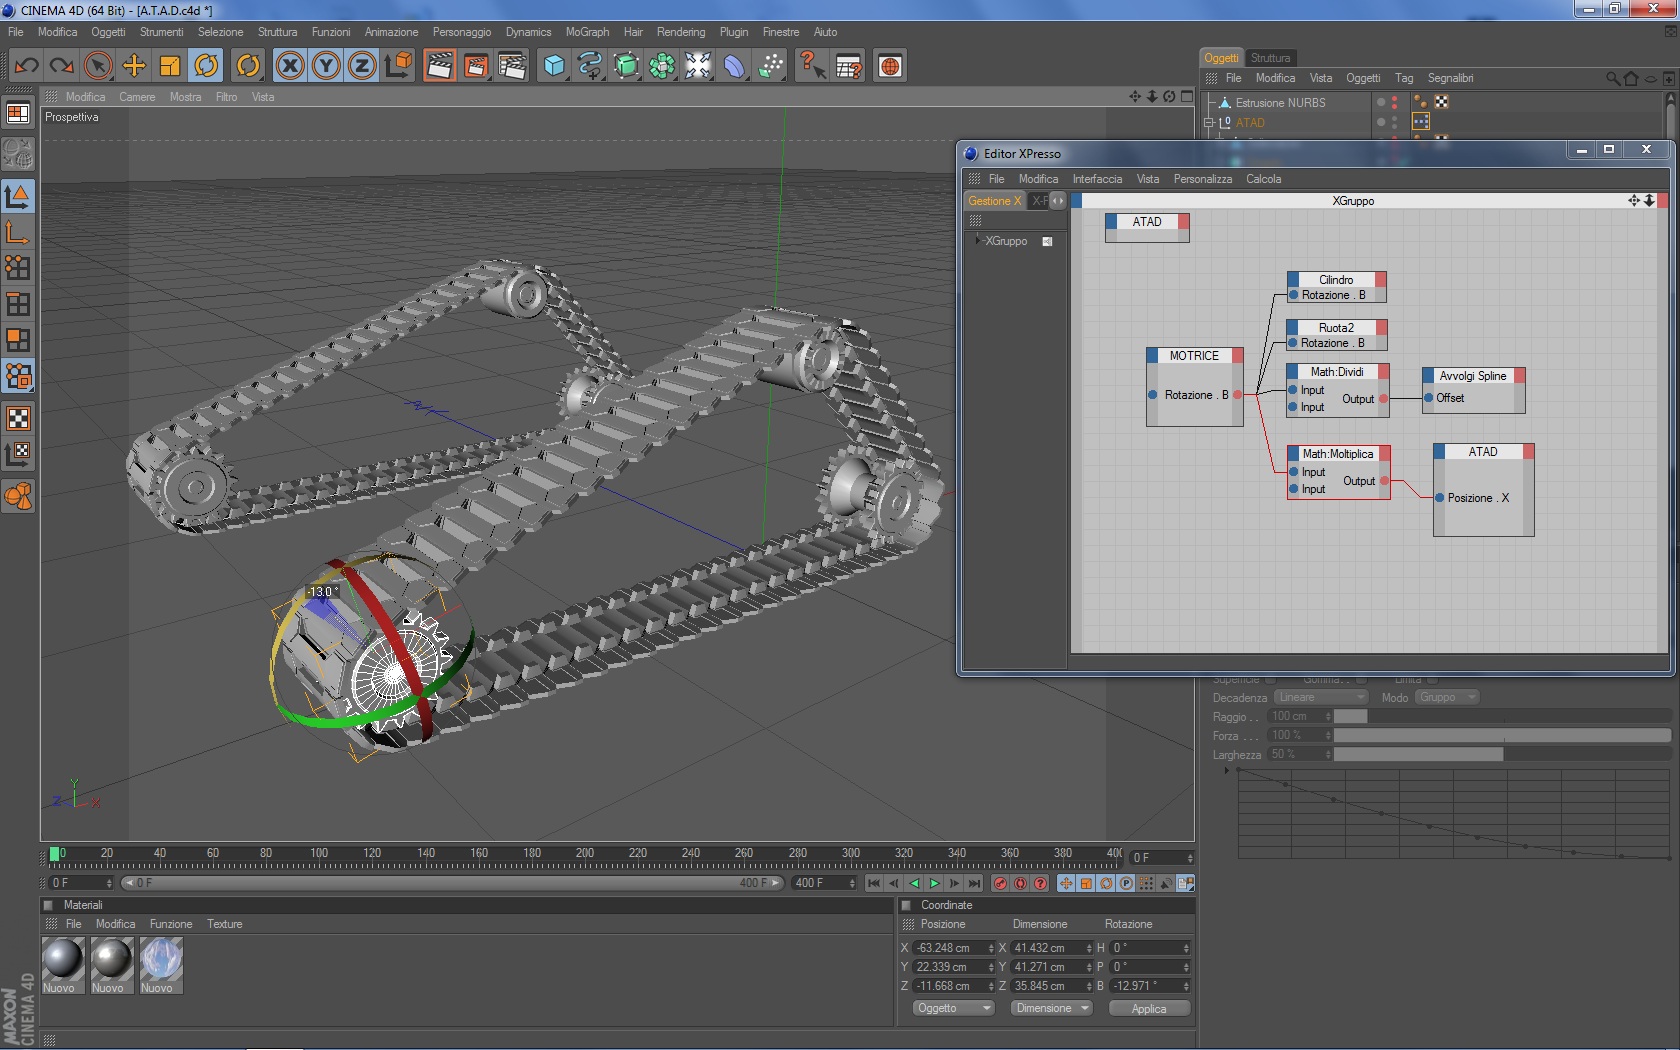Switch to the Struttura tab
The width and height of the screenshot is (1680, 1050).
(1270, 58)
